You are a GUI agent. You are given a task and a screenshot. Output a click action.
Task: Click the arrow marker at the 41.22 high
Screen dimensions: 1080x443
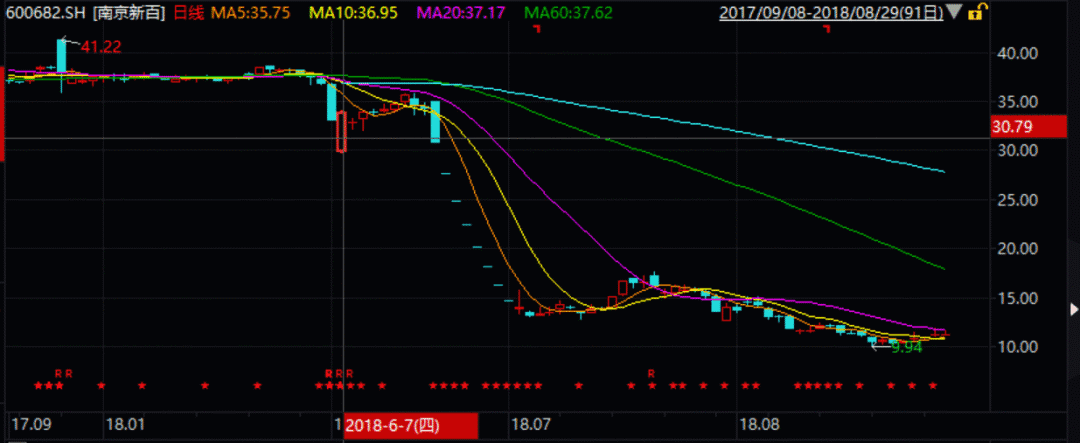66,41
